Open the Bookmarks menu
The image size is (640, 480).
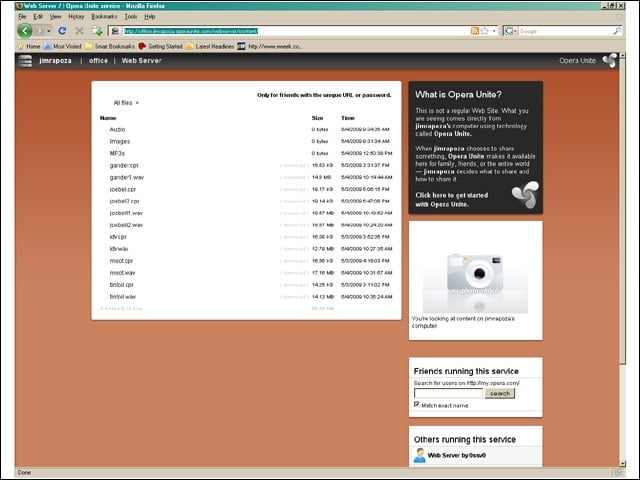tap(104, 17)
